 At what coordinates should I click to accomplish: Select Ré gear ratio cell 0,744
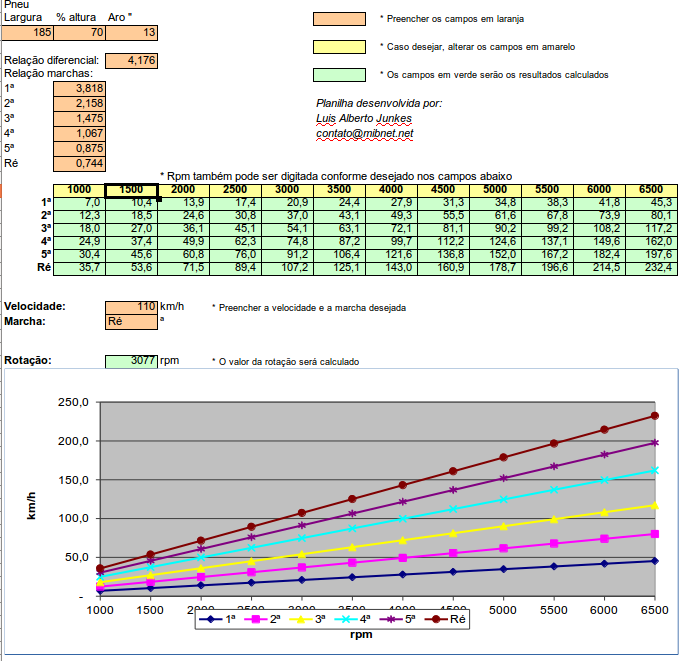pos(79,163)
